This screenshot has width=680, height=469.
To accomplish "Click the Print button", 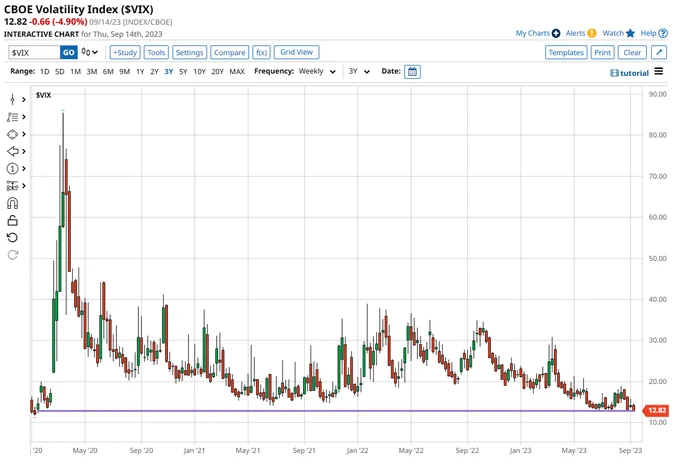I will coord(602,52).
